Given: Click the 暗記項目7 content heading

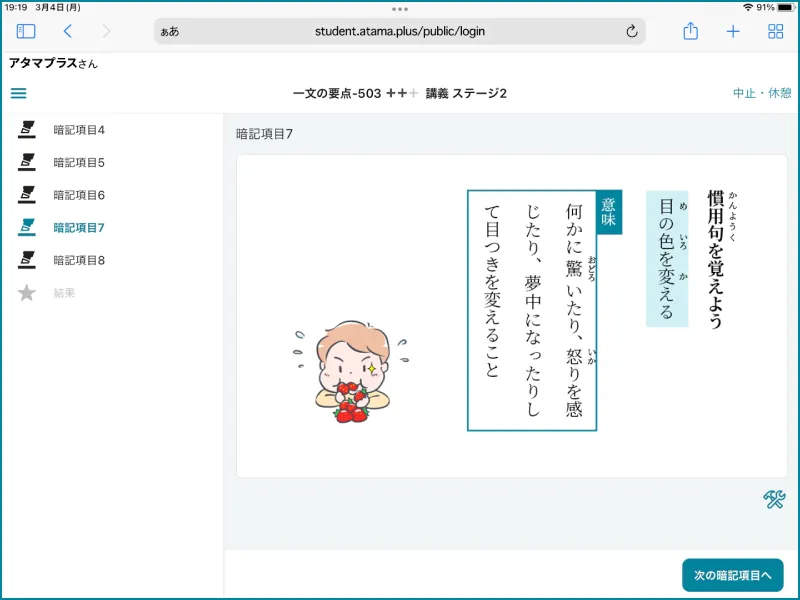Looking at the screenshot, I should click(x=264, y=134).
